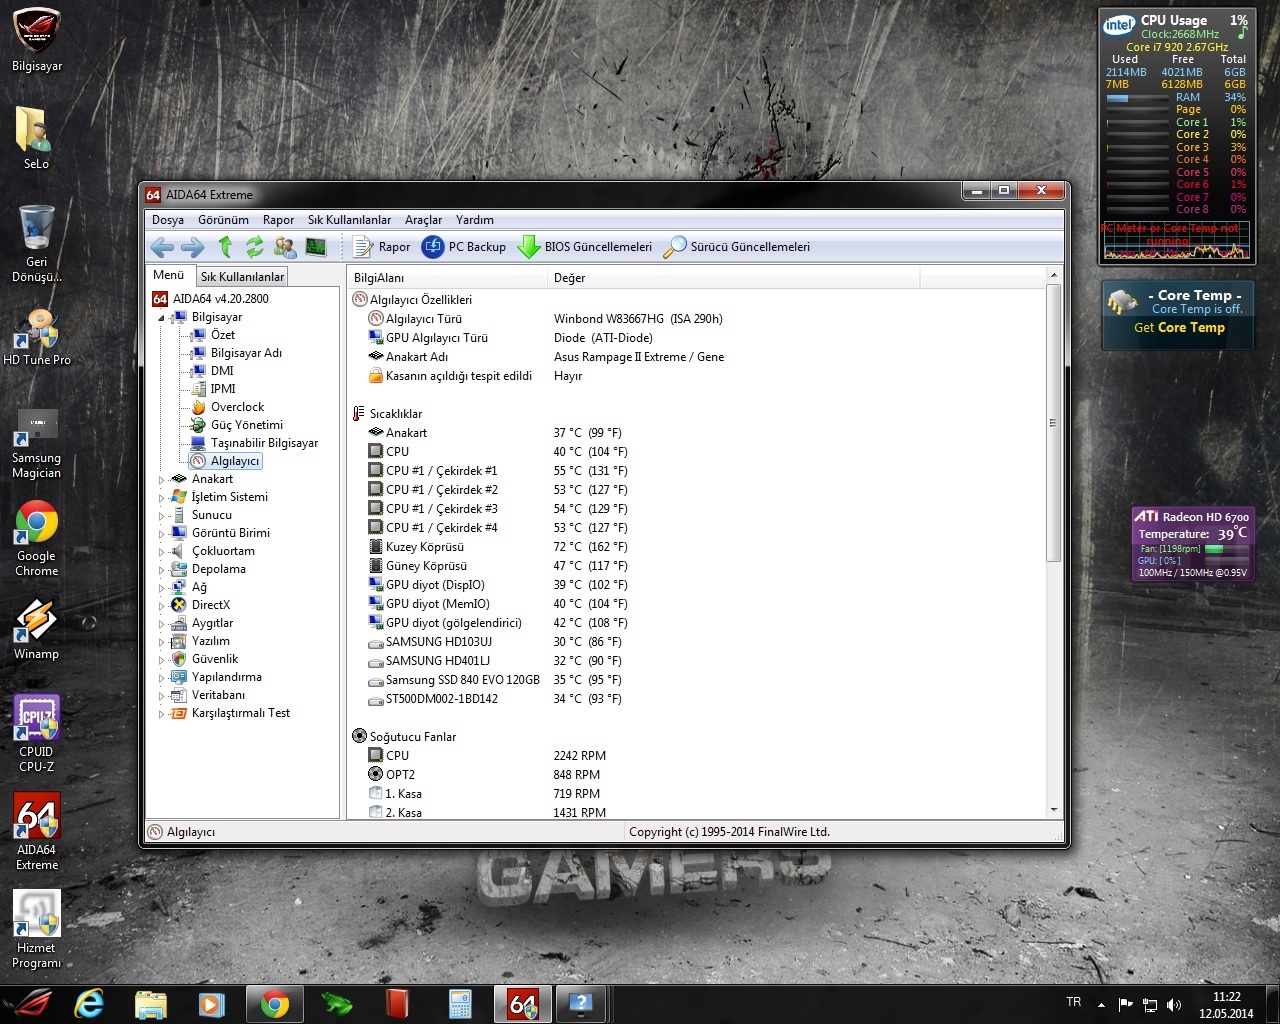This screenshot has width=1280, height=1024.
Task: Expand the Depolama tree node
Action: pos(161,570)
